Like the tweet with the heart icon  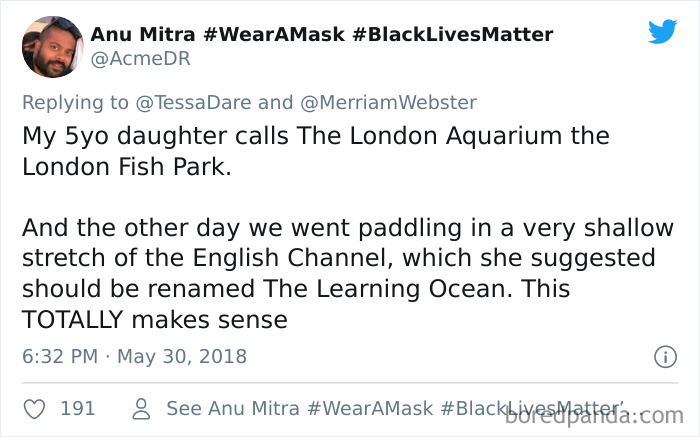pos(33,408)
